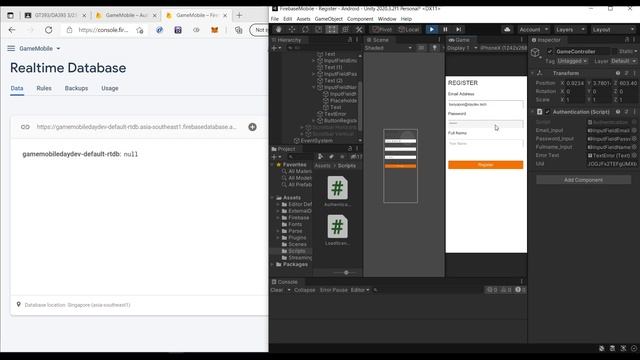Open the Console Editor dropdown

pyautogui.click(x=360, y=290)
